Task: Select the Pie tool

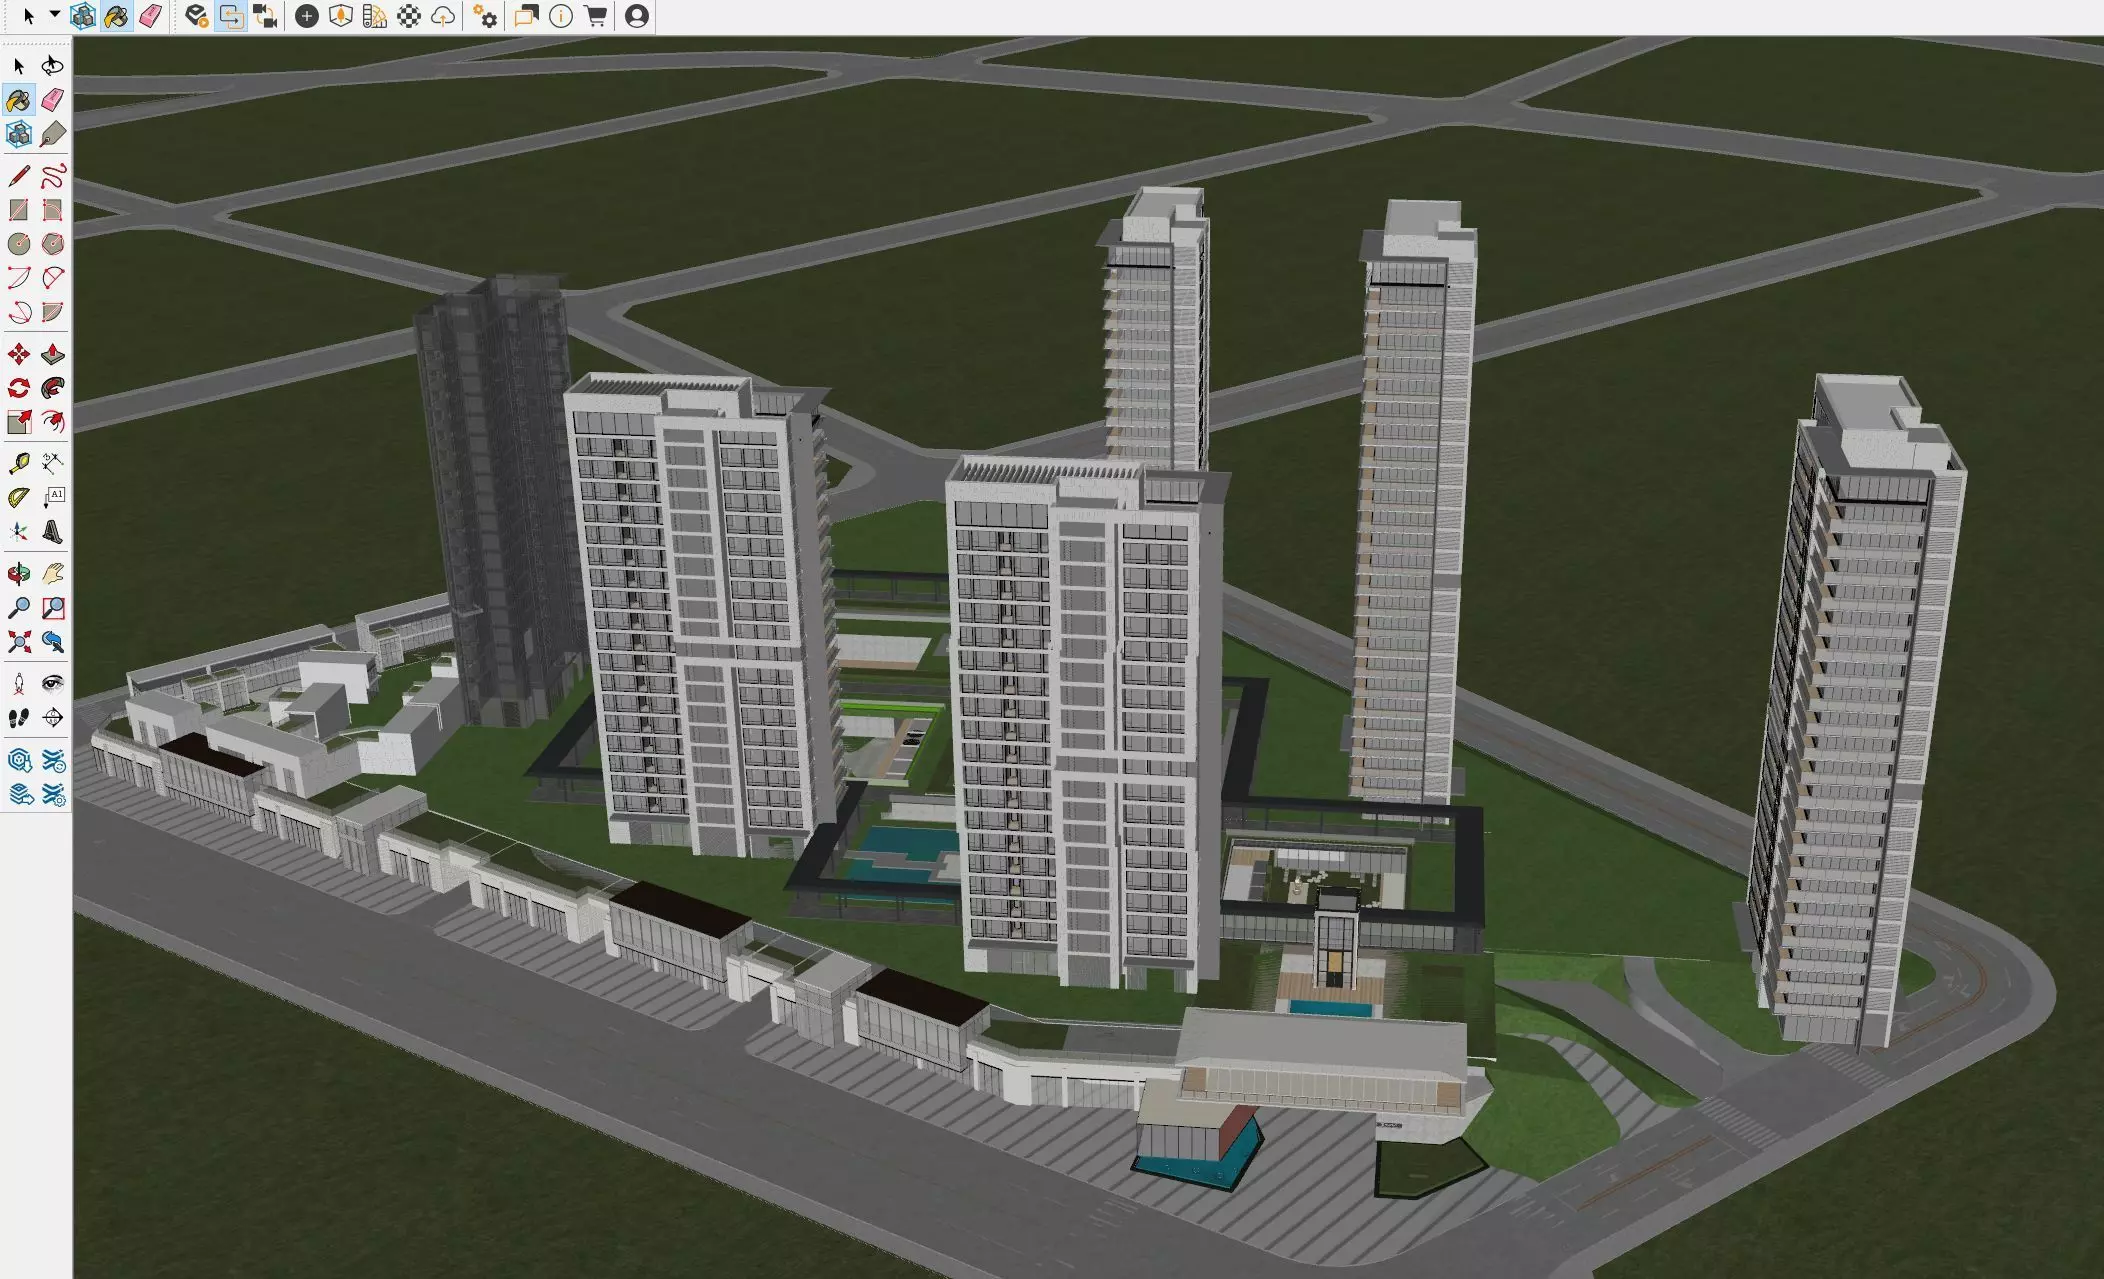Action: [x=53, y=312]
